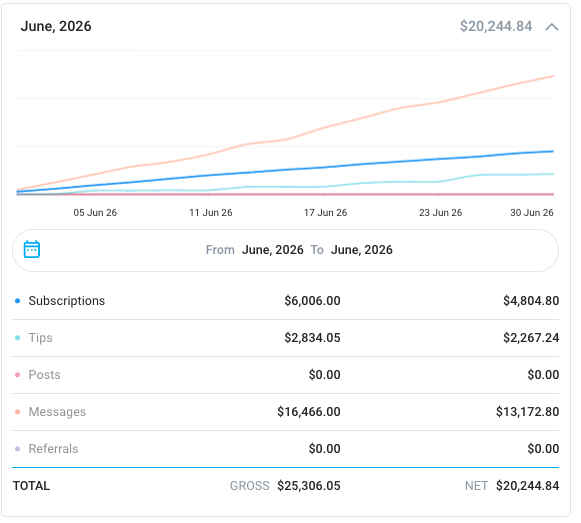581x523 pixels.
Task: Click the 11 Jun 26 axis label
Action: [x=211, y=213]
